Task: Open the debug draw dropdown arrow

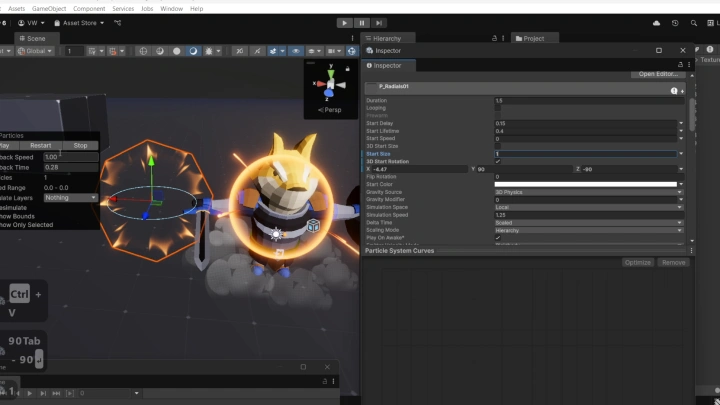Action: tap(219, 51)
